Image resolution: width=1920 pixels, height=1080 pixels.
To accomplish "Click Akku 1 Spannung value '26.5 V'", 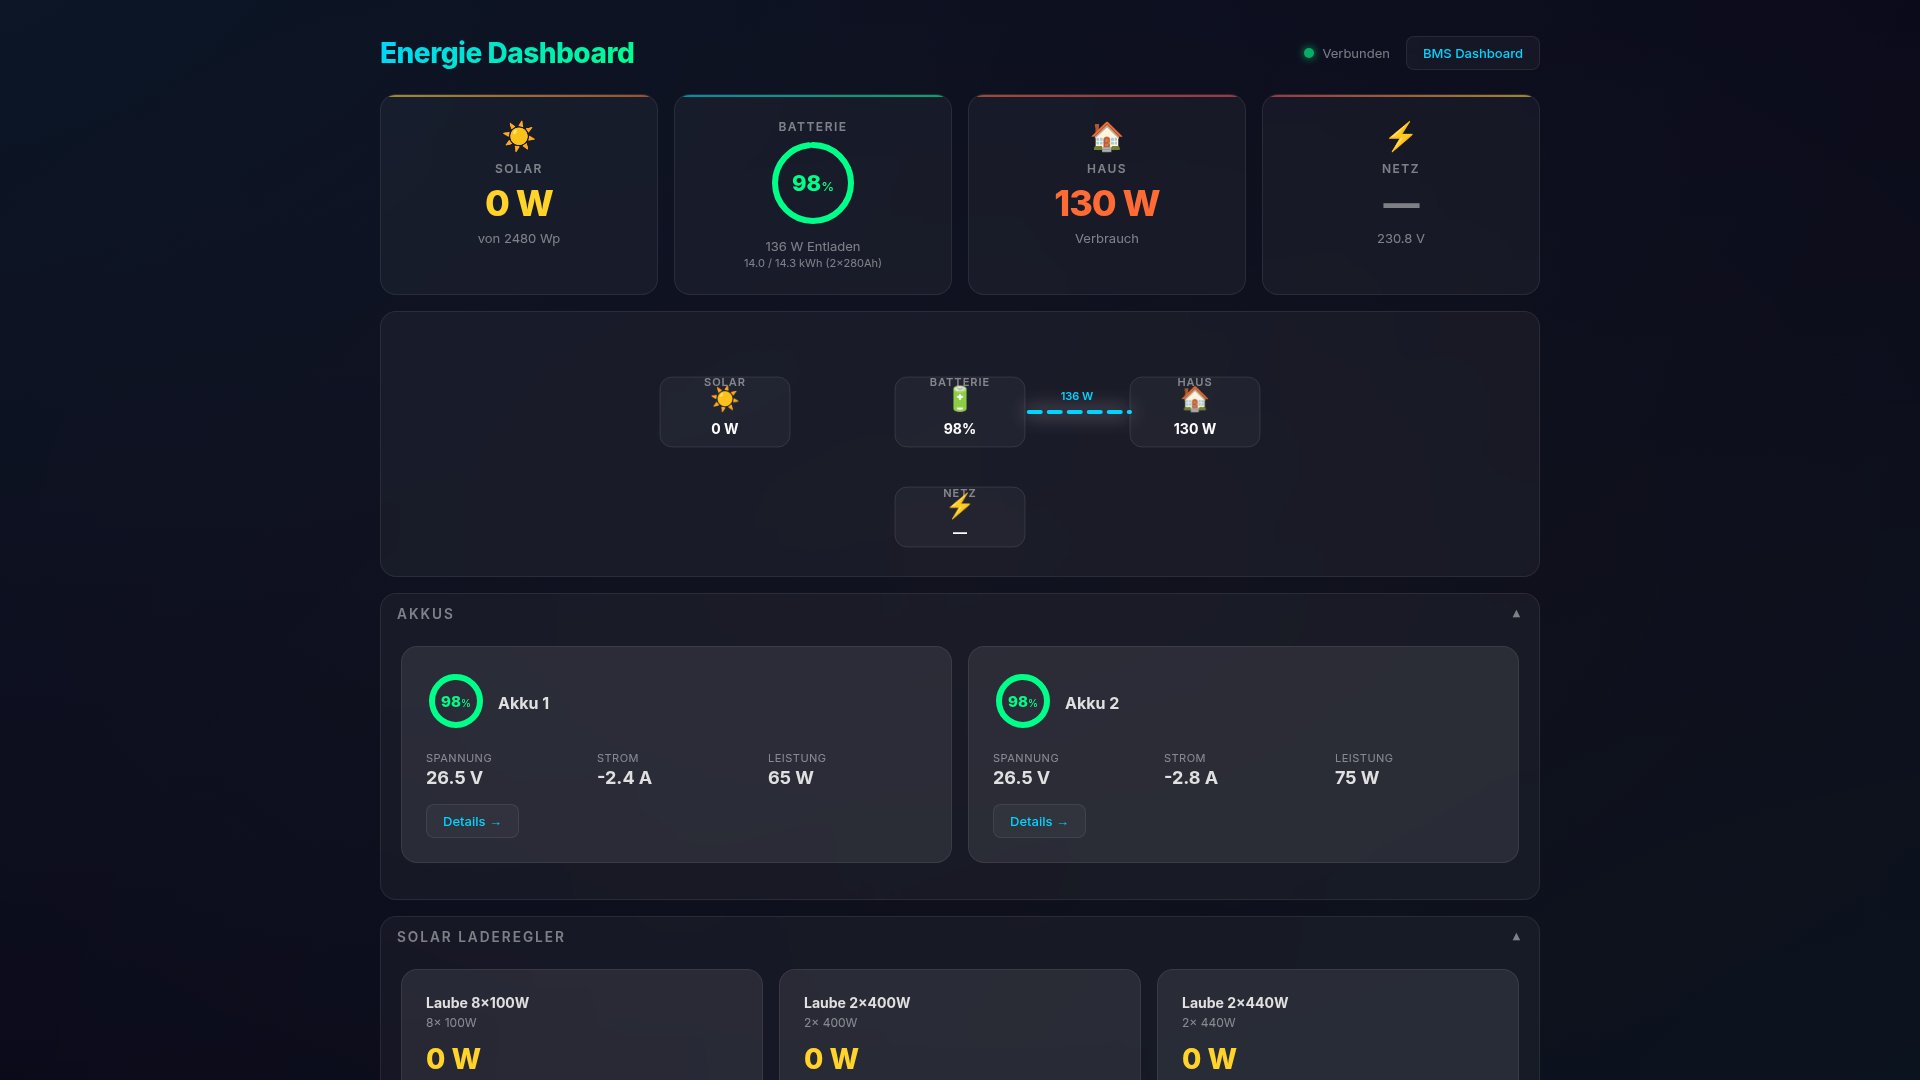I will [454, 777].
